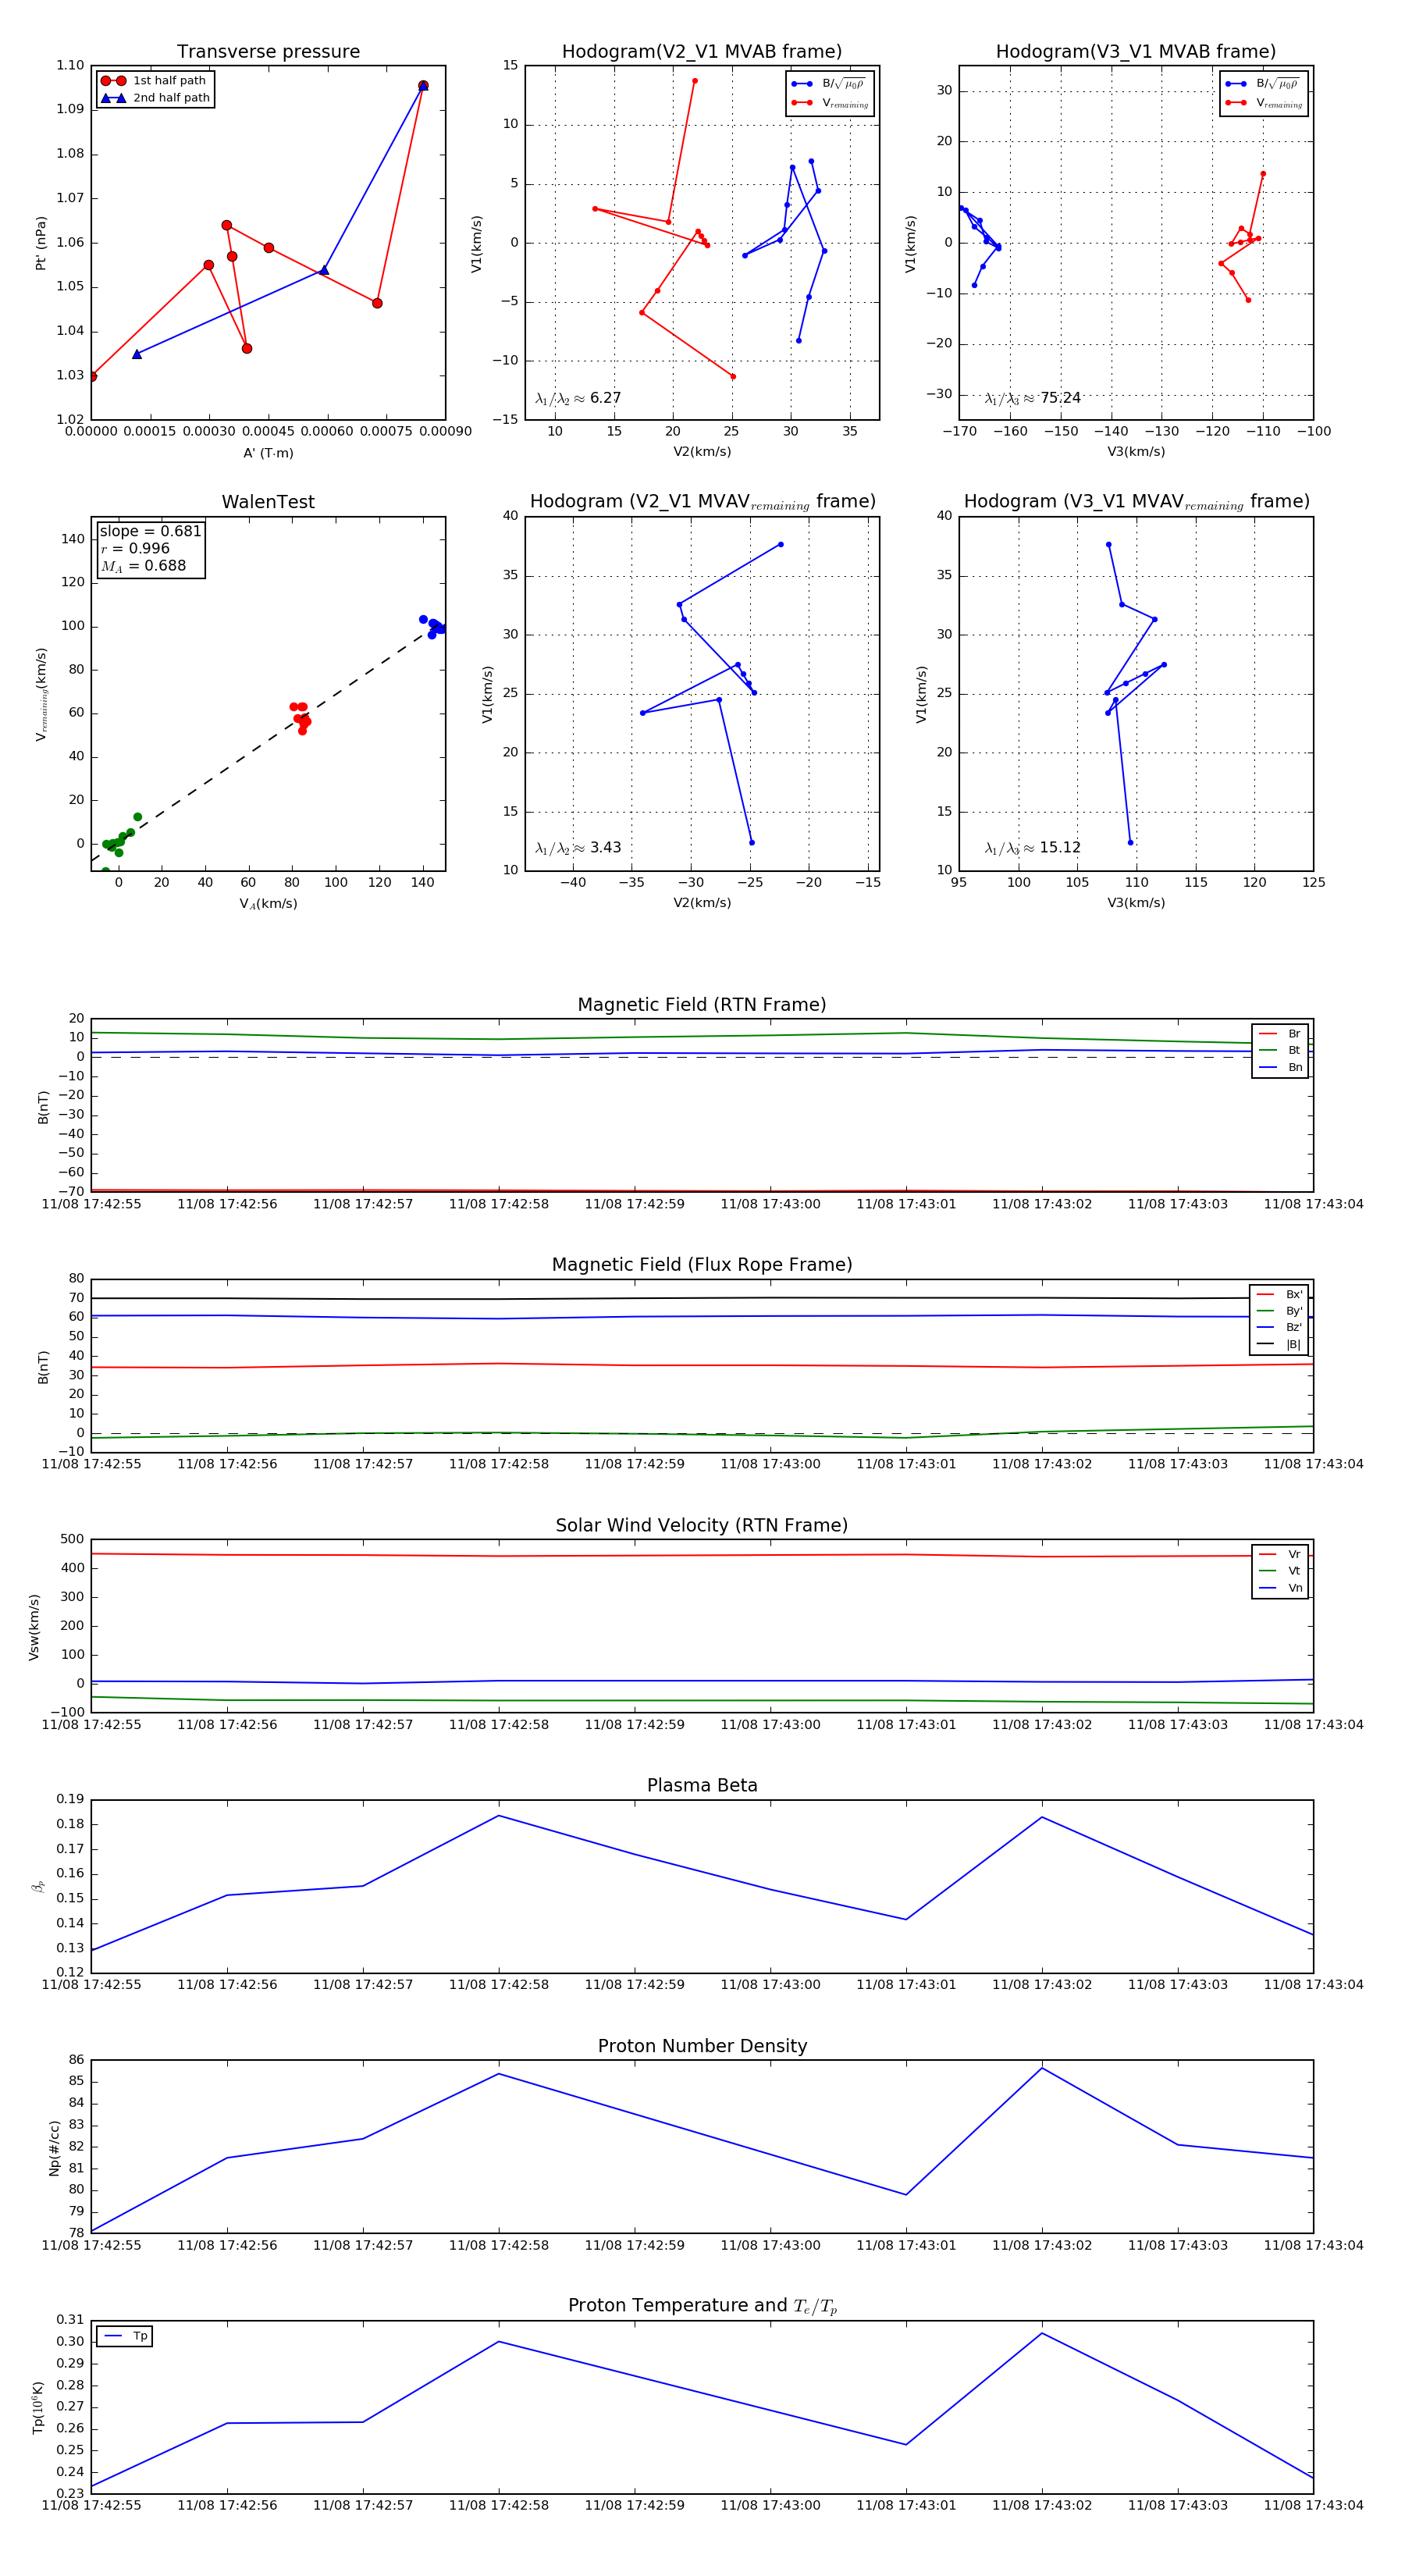1405x2576 pixels.
Task: Click the λ1/λ2 ≈ 3.43 annotation
Action: [578, 848]
